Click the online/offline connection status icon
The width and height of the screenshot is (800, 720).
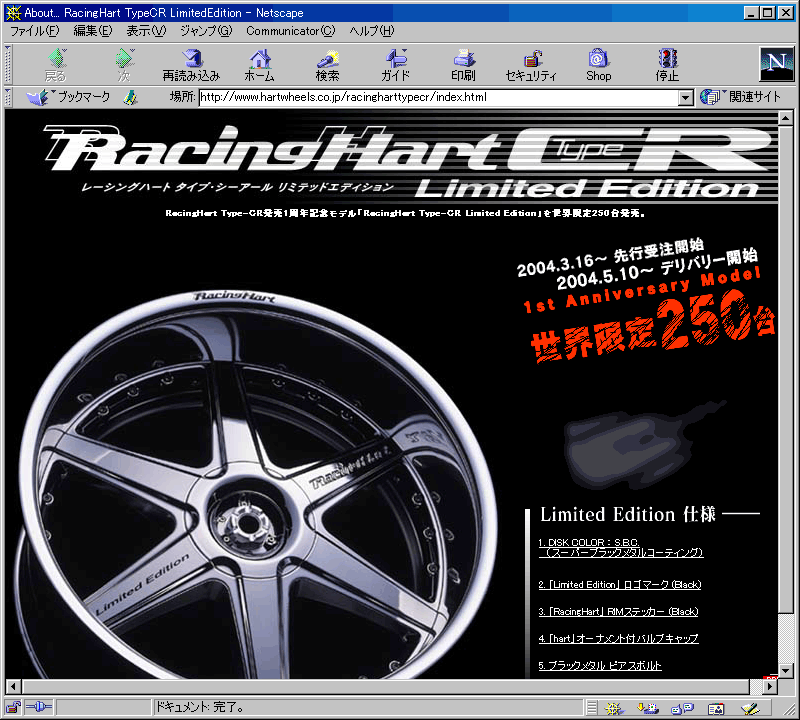39,707
